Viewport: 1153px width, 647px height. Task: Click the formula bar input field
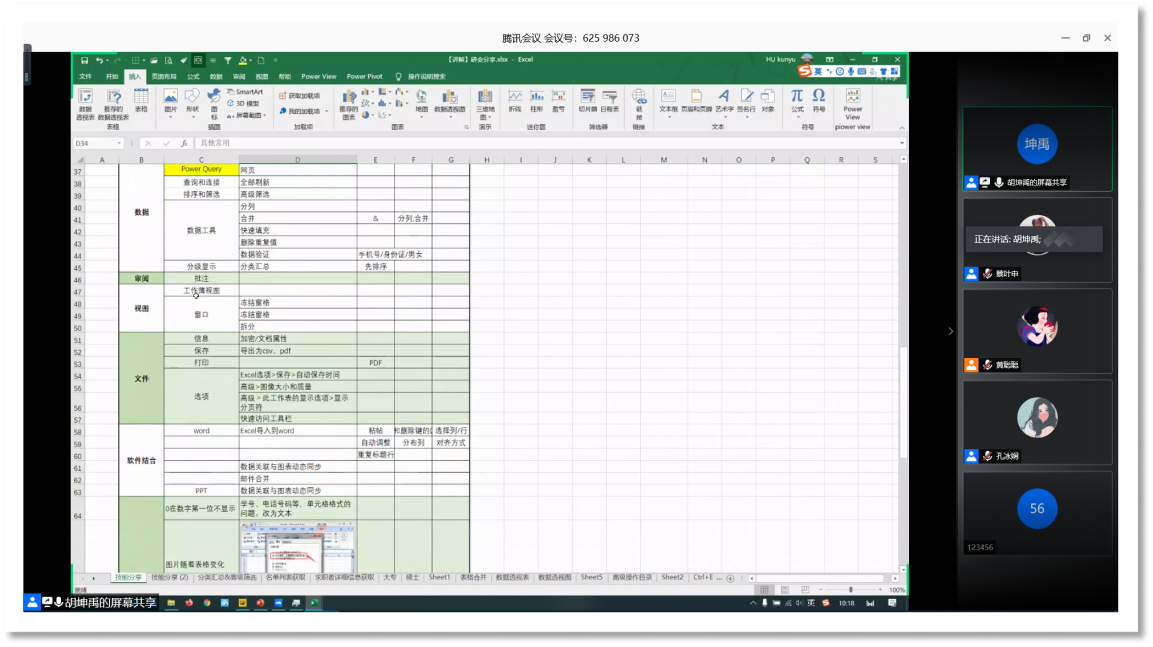coord(500,143)
